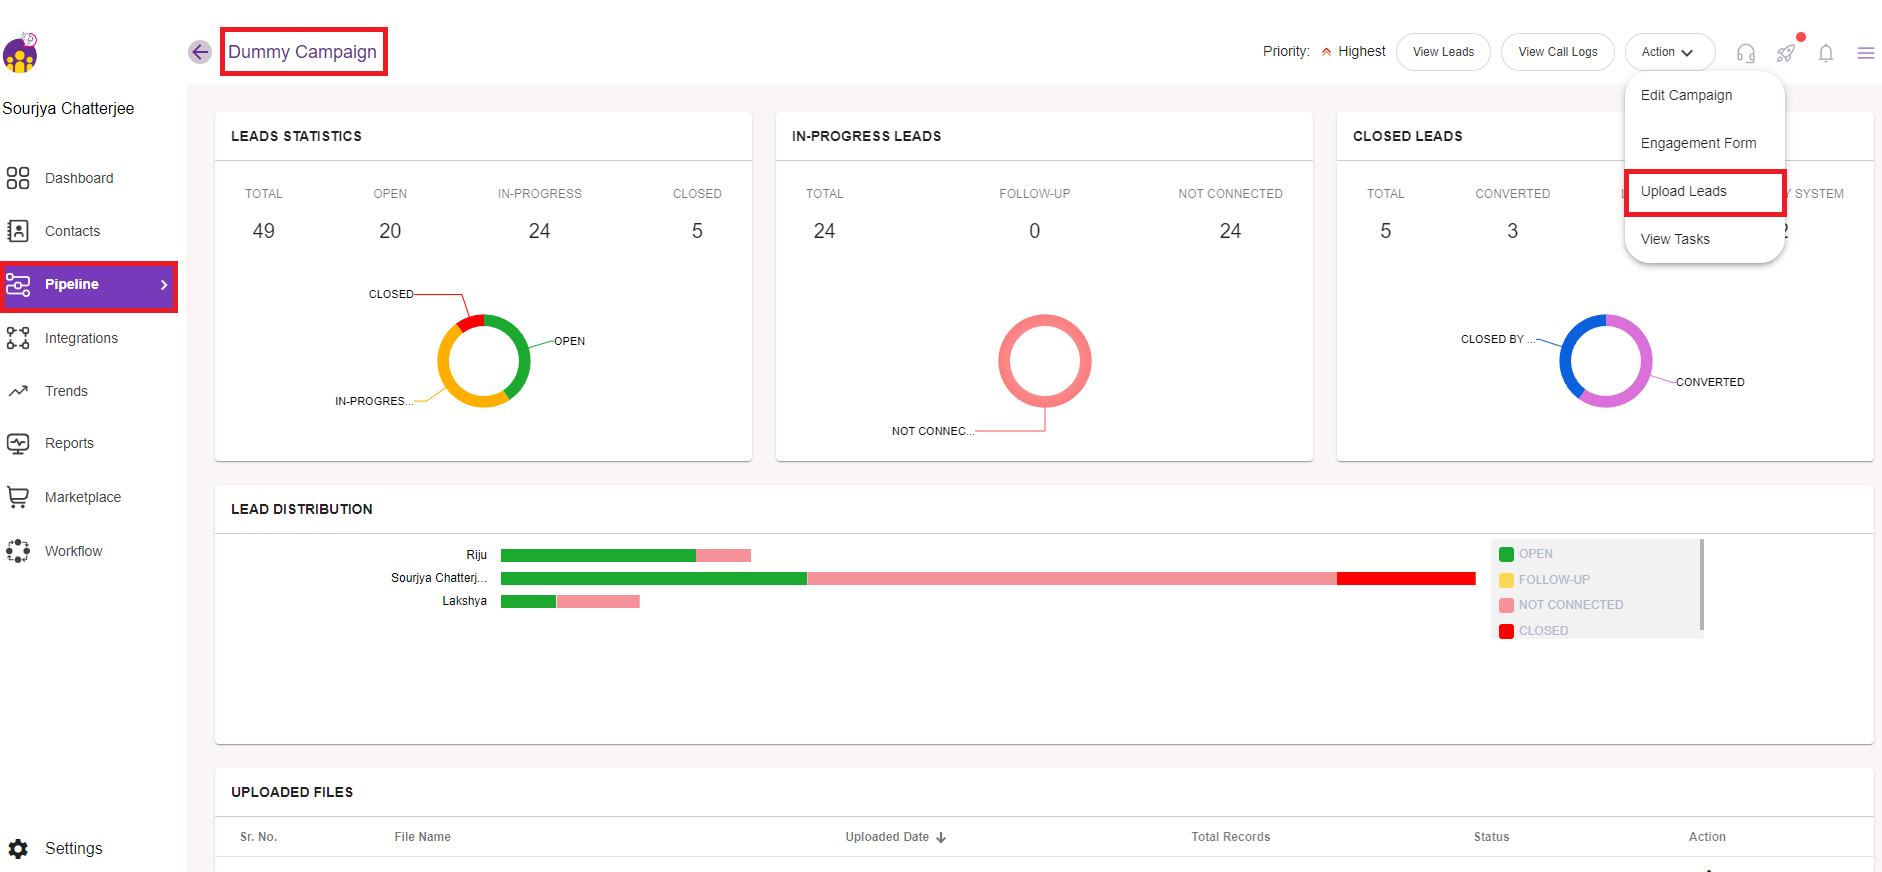The height and width of the screenshot is (872, 1882).
Task: Open the notifications bell
Action: coord(1825,53)
